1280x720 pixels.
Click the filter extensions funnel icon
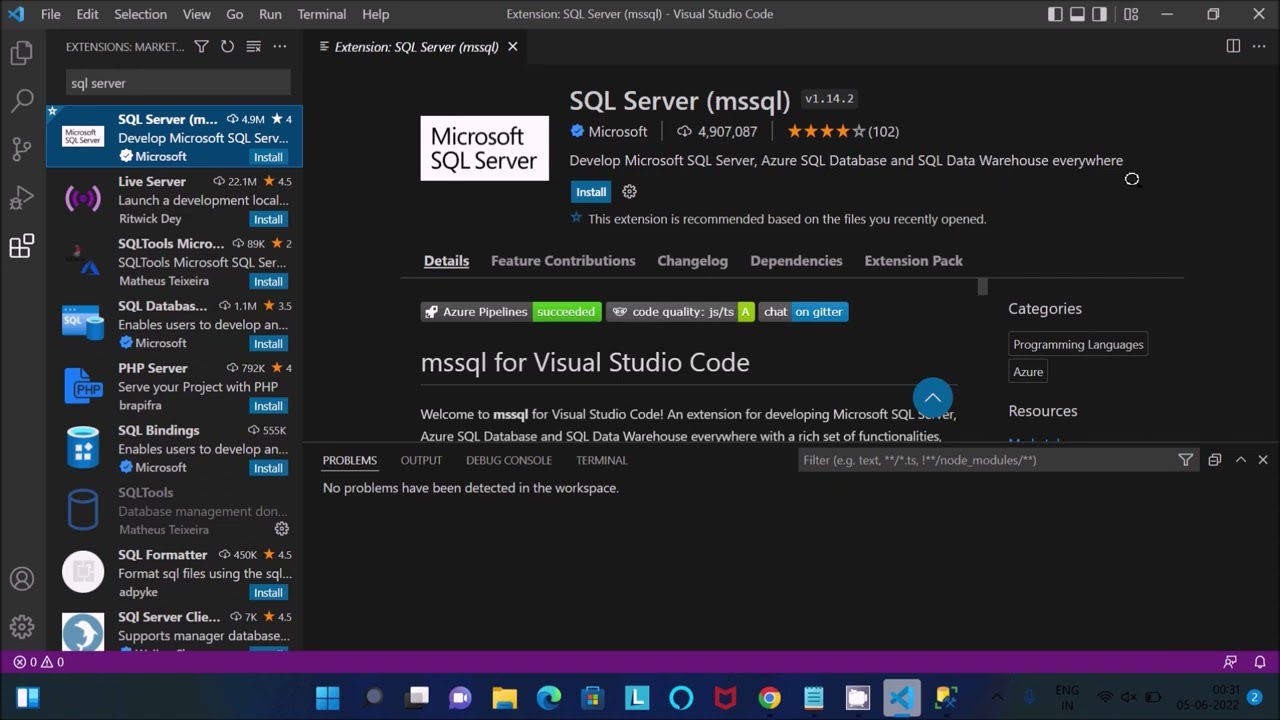pos(201,47)
